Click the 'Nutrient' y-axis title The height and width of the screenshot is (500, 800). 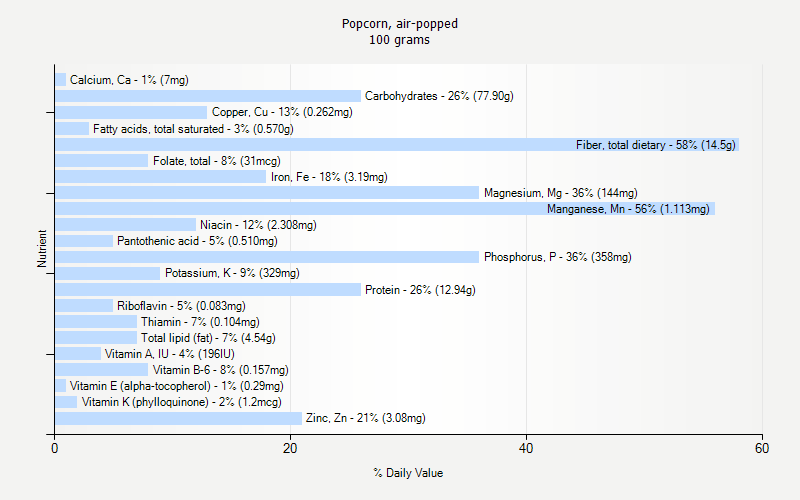pos(42,249)
